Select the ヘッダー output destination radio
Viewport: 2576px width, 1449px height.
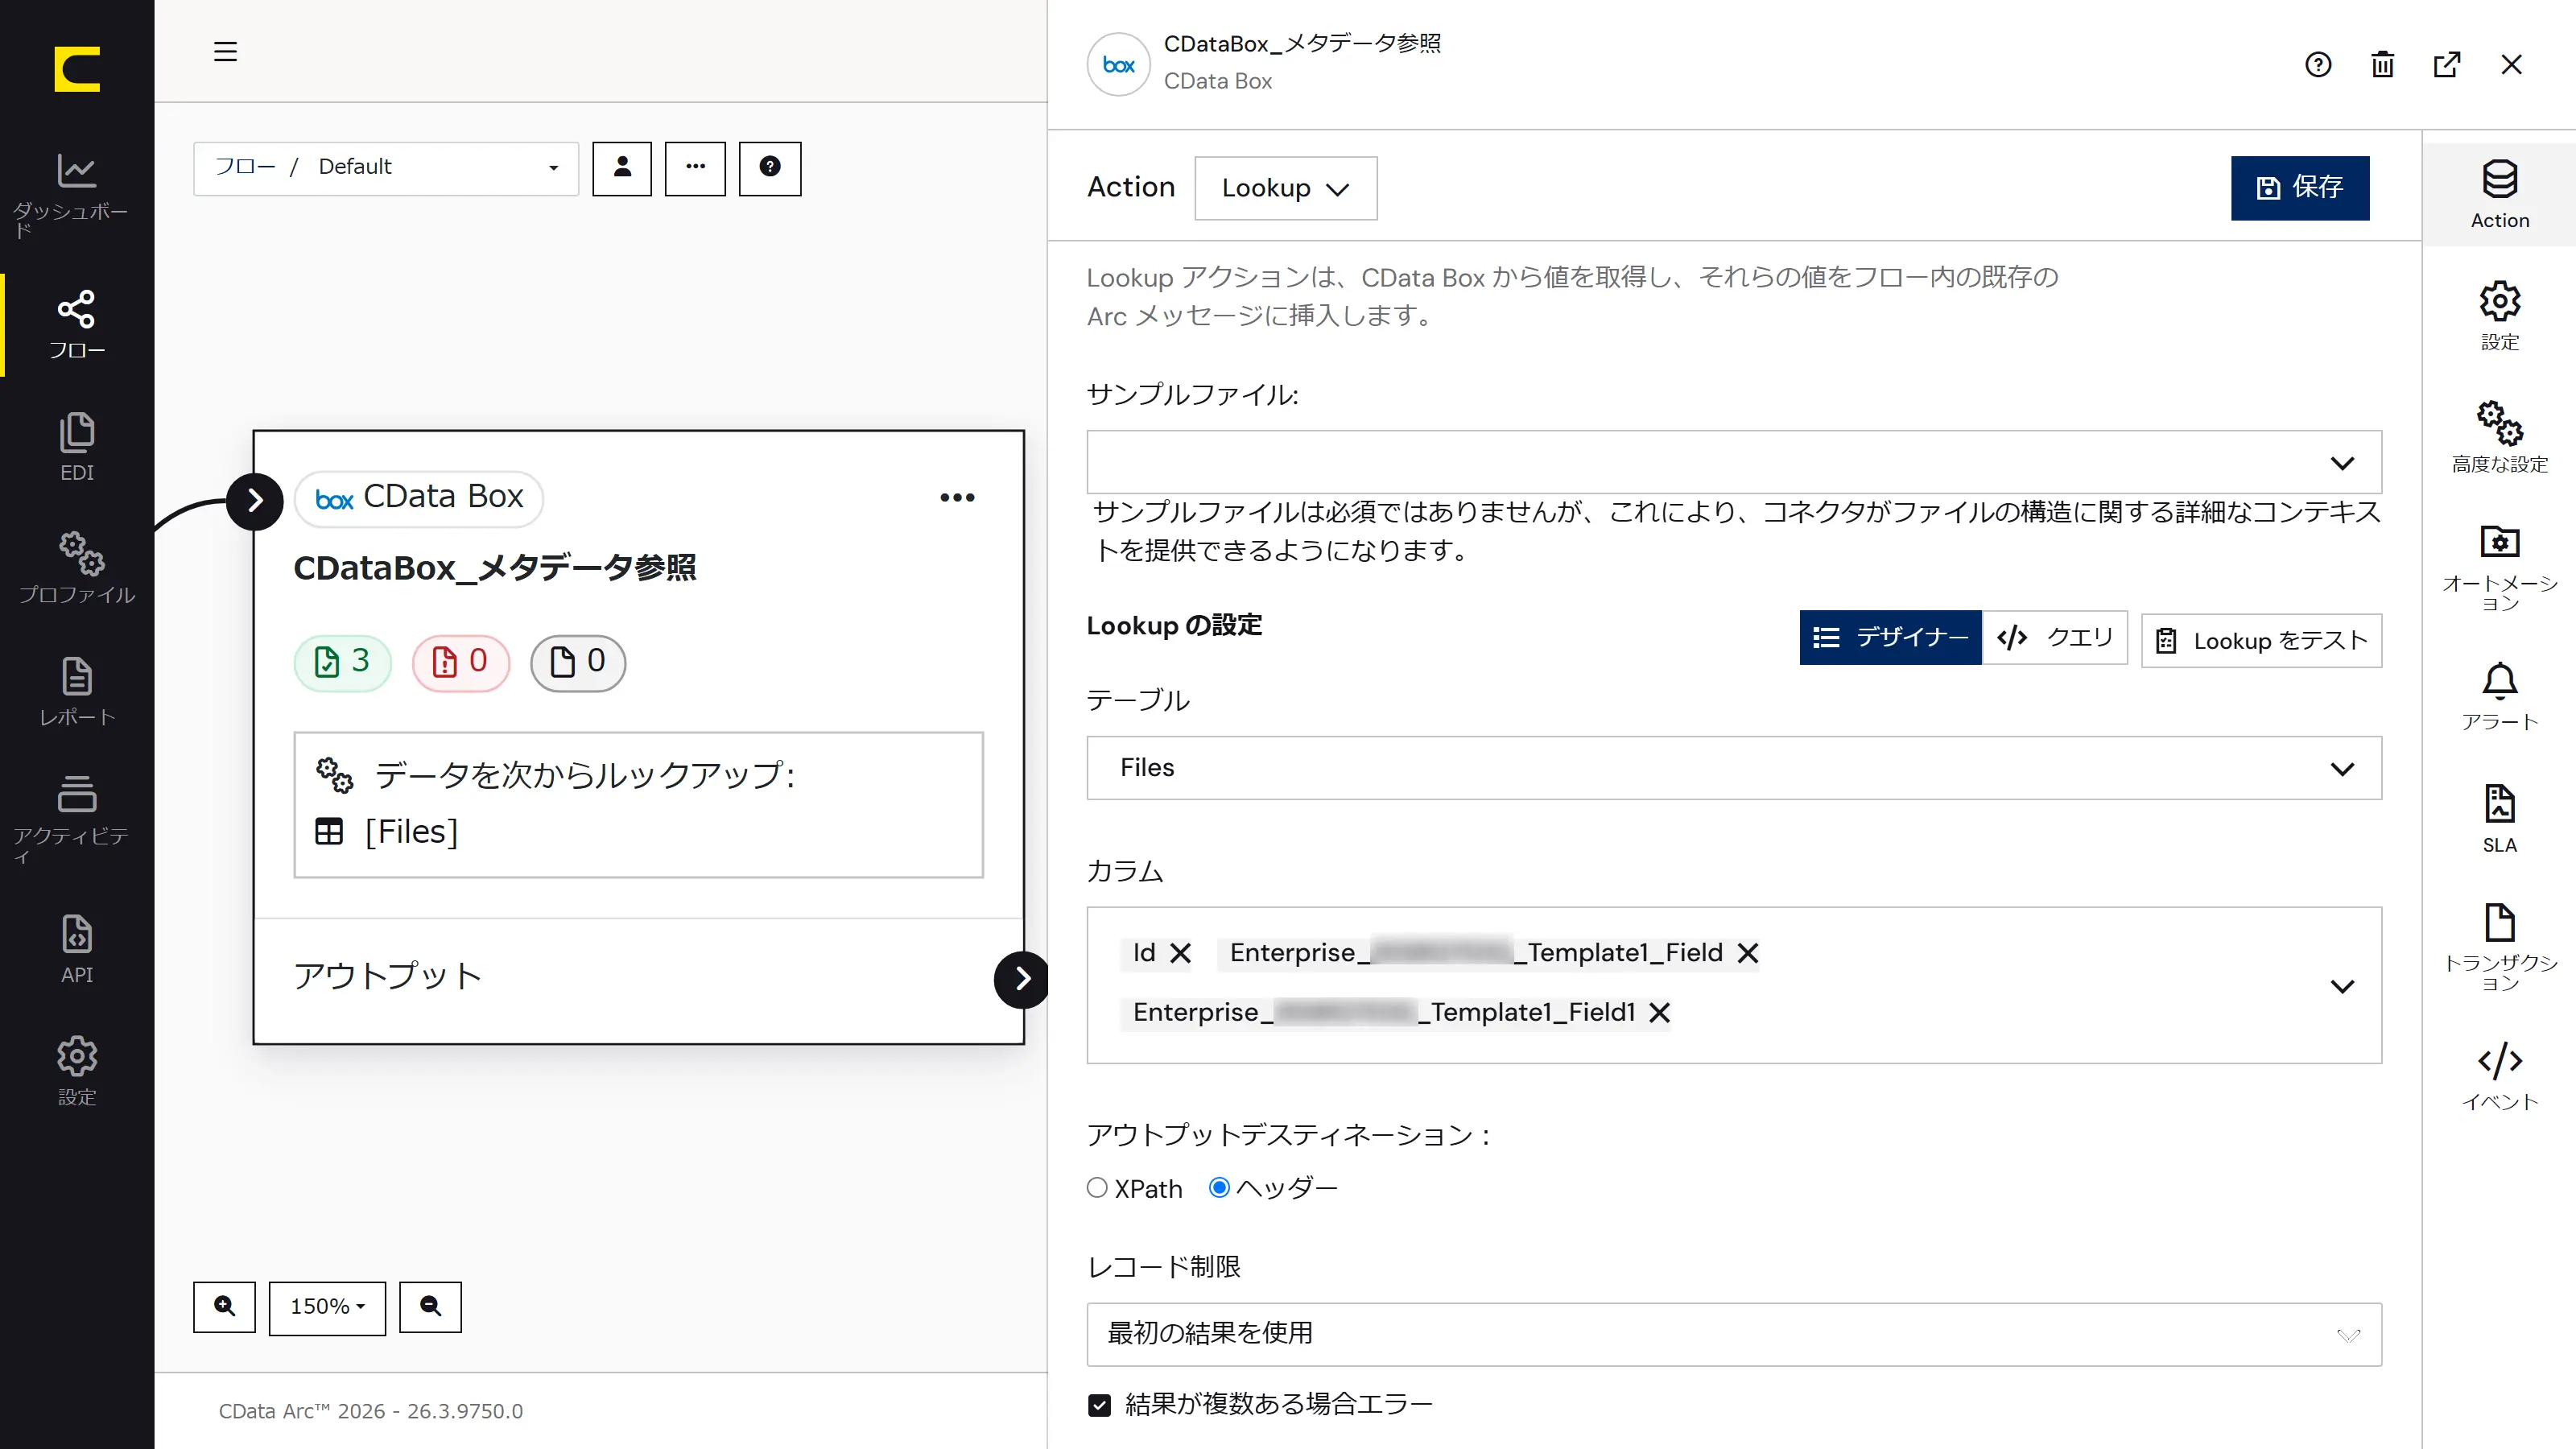coord(1219,1187)
